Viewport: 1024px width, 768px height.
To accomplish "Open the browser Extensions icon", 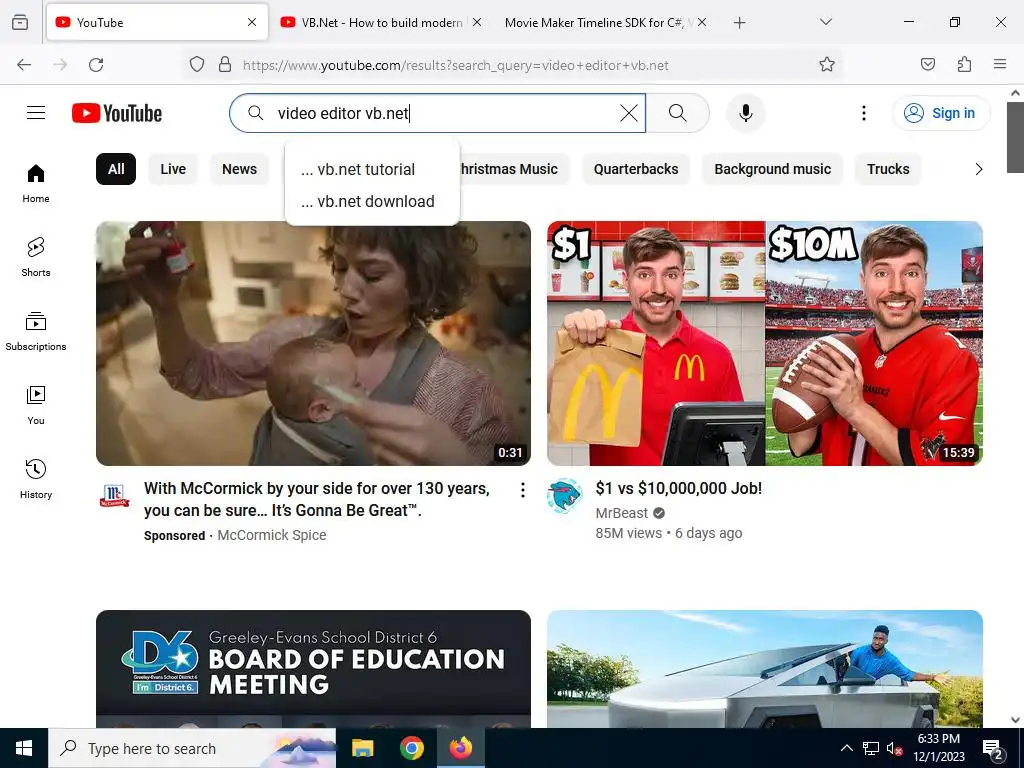I will 964,65.
